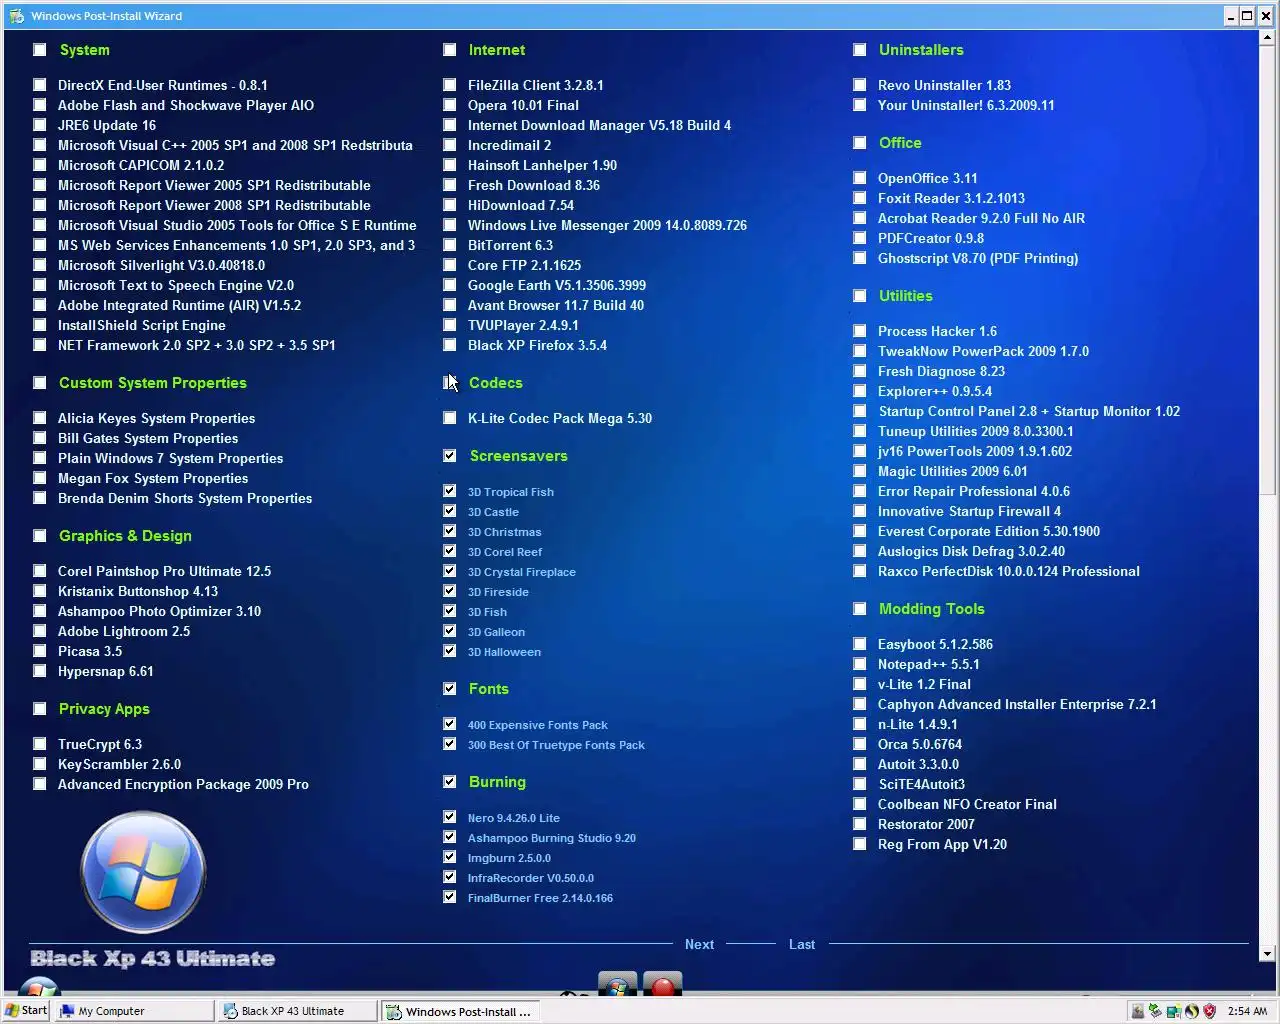Check the Privacy Apps checkbox

pyautogui.click(x=40, y=709)
